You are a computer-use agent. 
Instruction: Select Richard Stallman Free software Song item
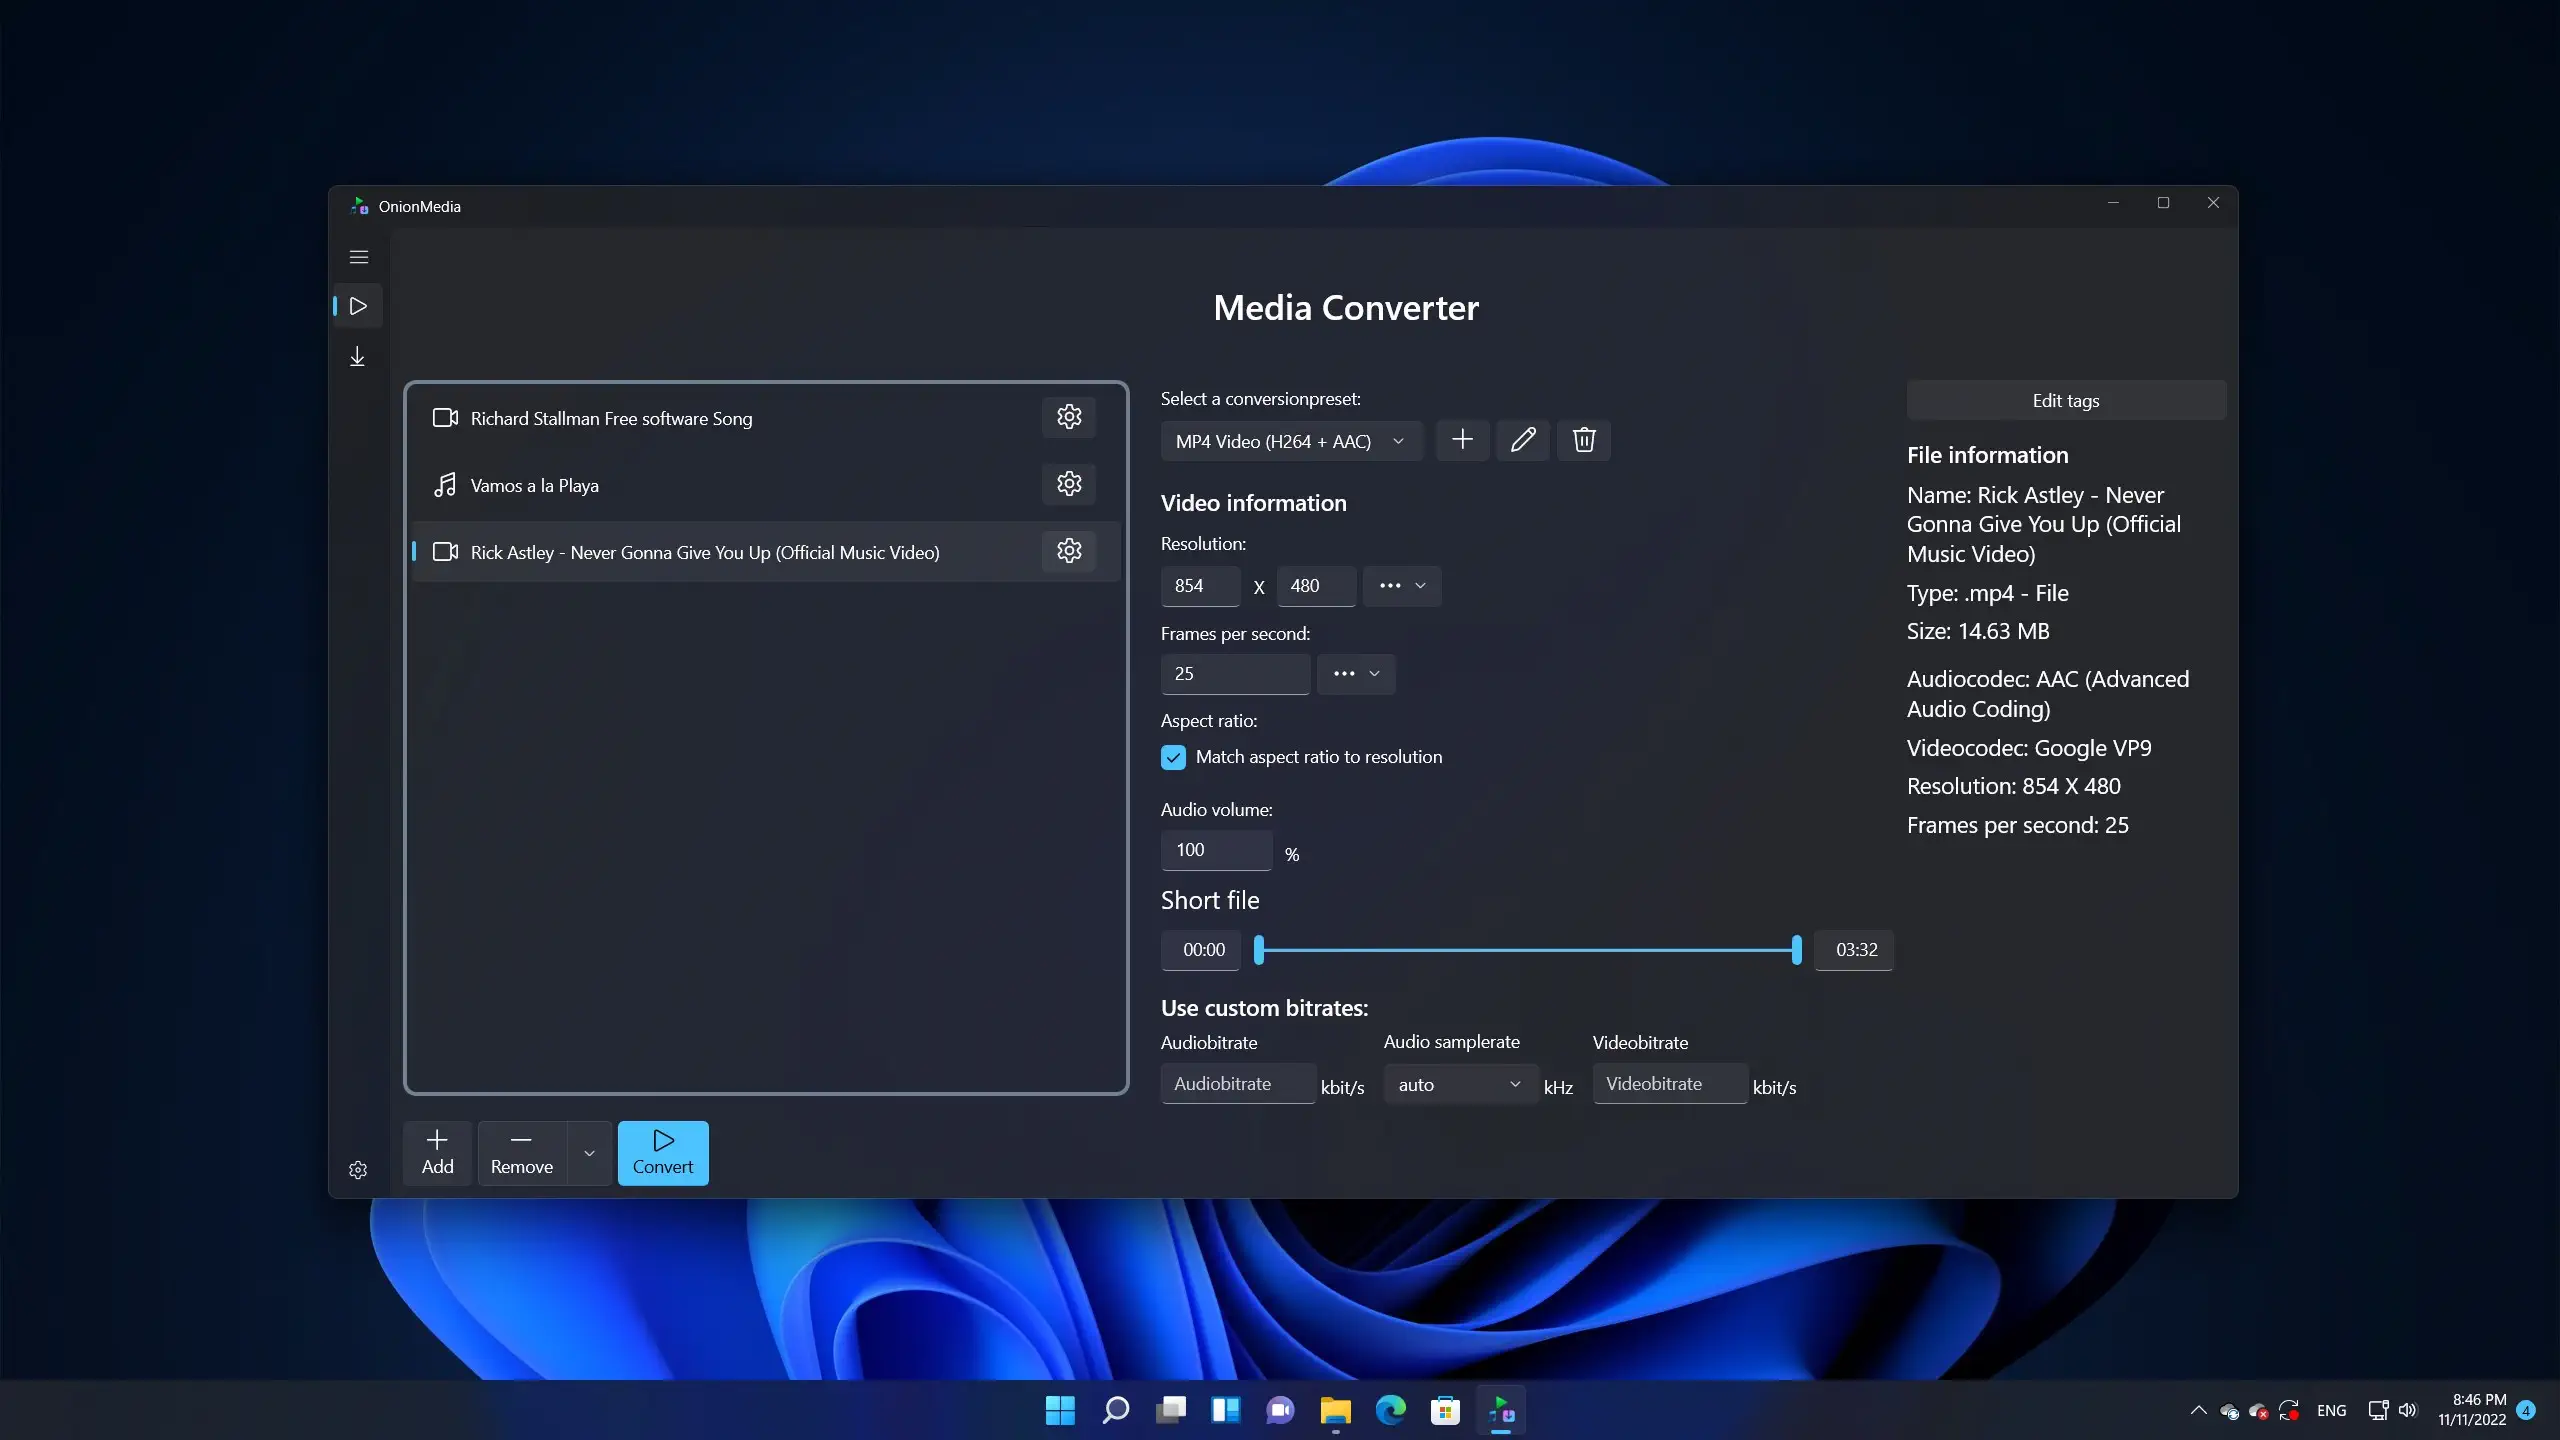[766, 418]
